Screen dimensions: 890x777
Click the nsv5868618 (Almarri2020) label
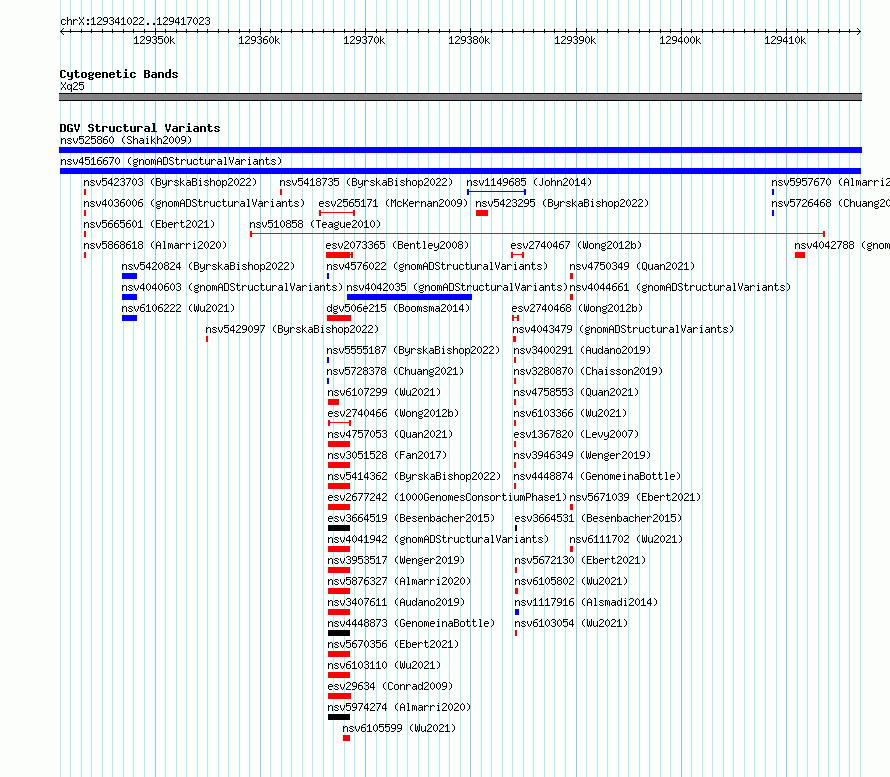click(155, 245)
